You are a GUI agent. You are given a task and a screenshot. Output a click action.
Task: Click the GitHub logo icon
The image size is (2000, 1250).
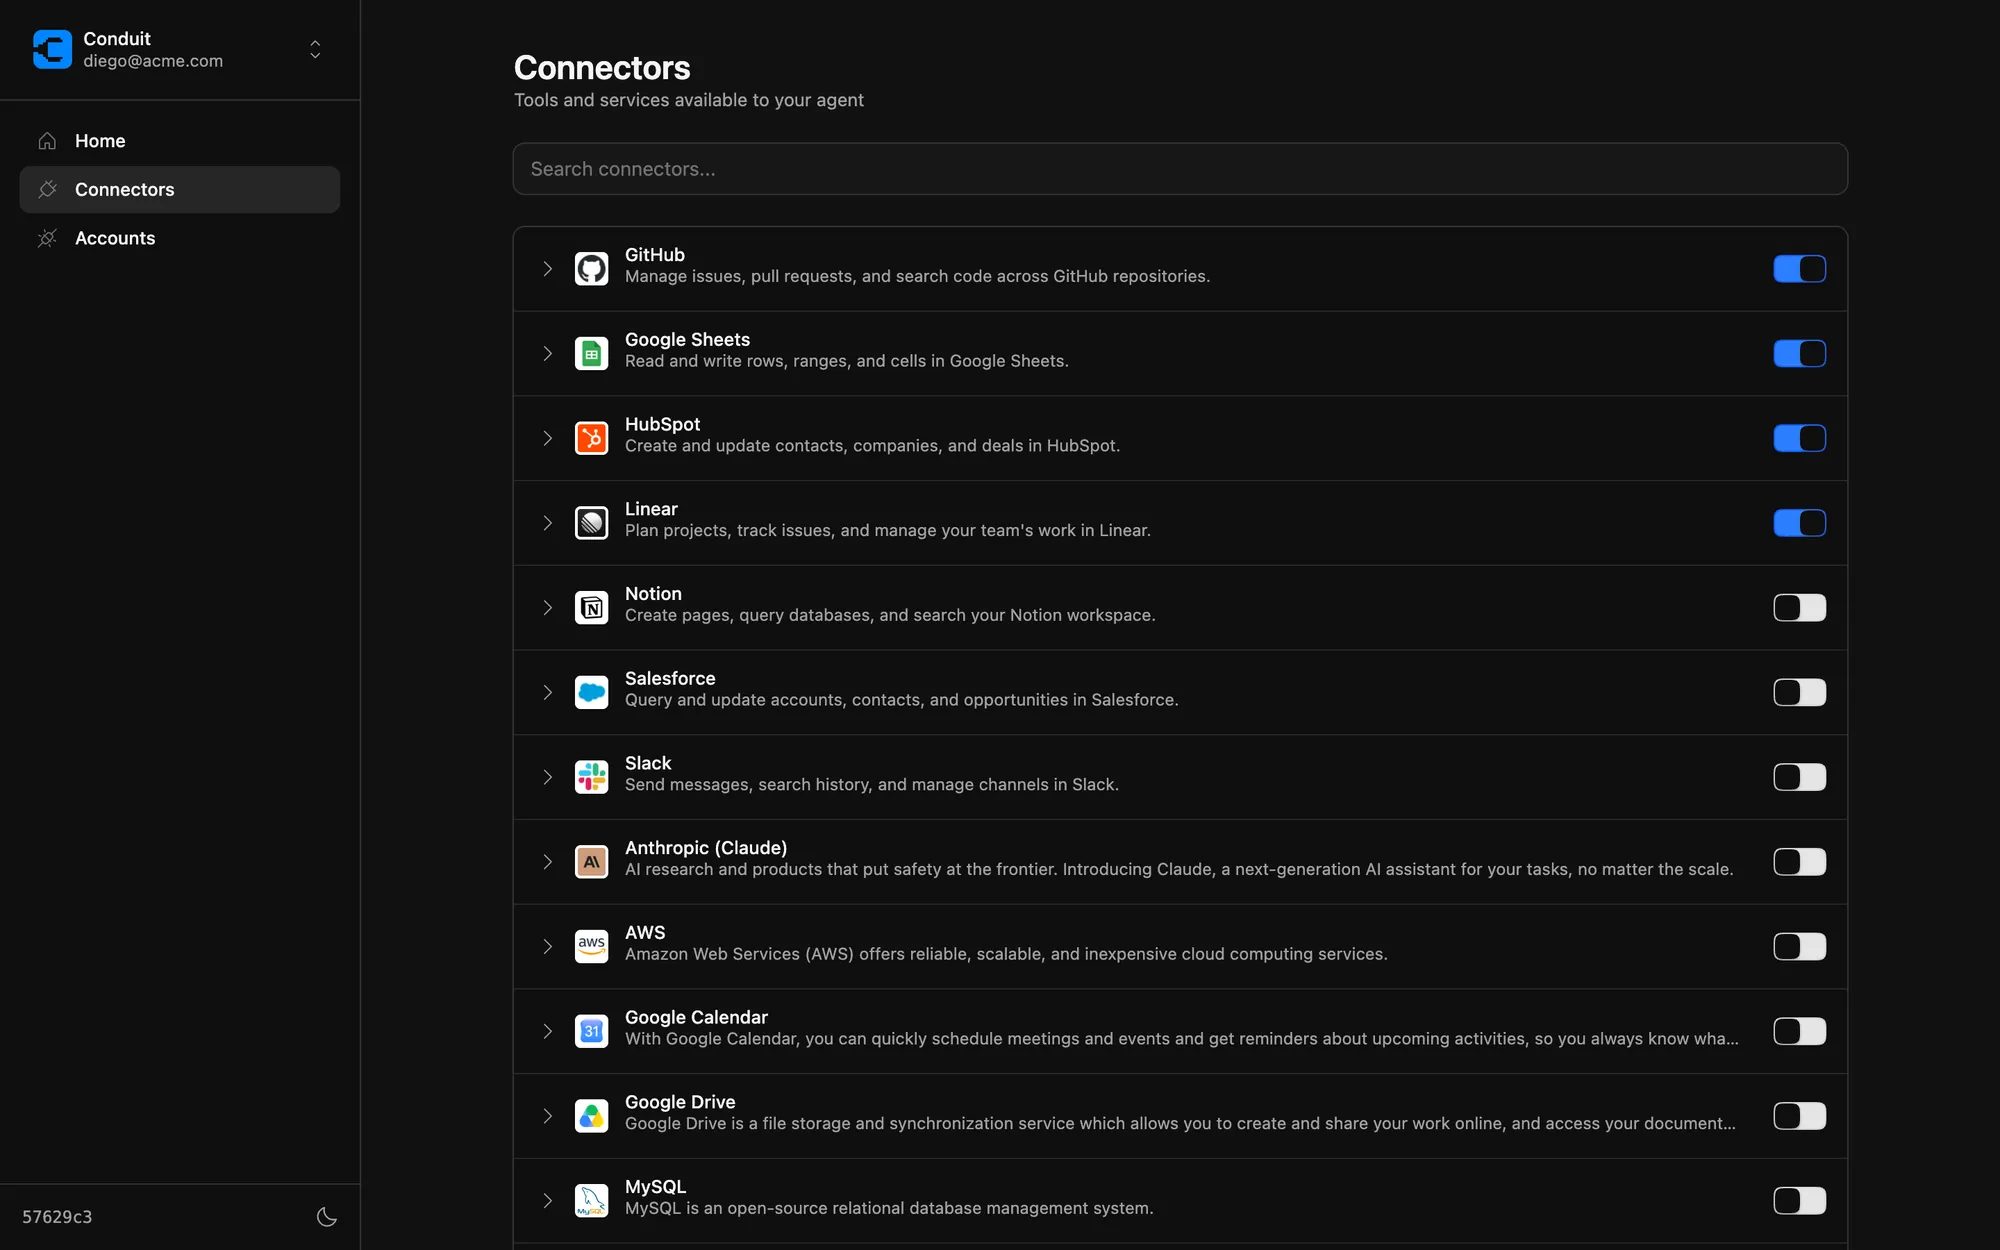coord(591,269)
